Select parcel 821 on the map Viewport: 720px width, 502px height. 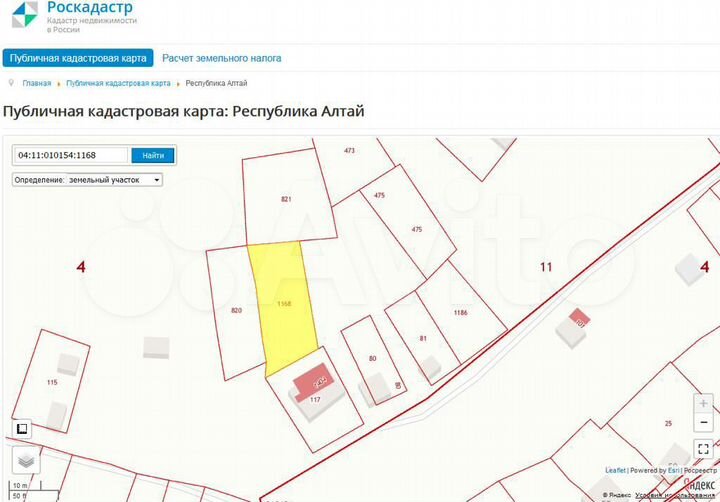[285, 200]
